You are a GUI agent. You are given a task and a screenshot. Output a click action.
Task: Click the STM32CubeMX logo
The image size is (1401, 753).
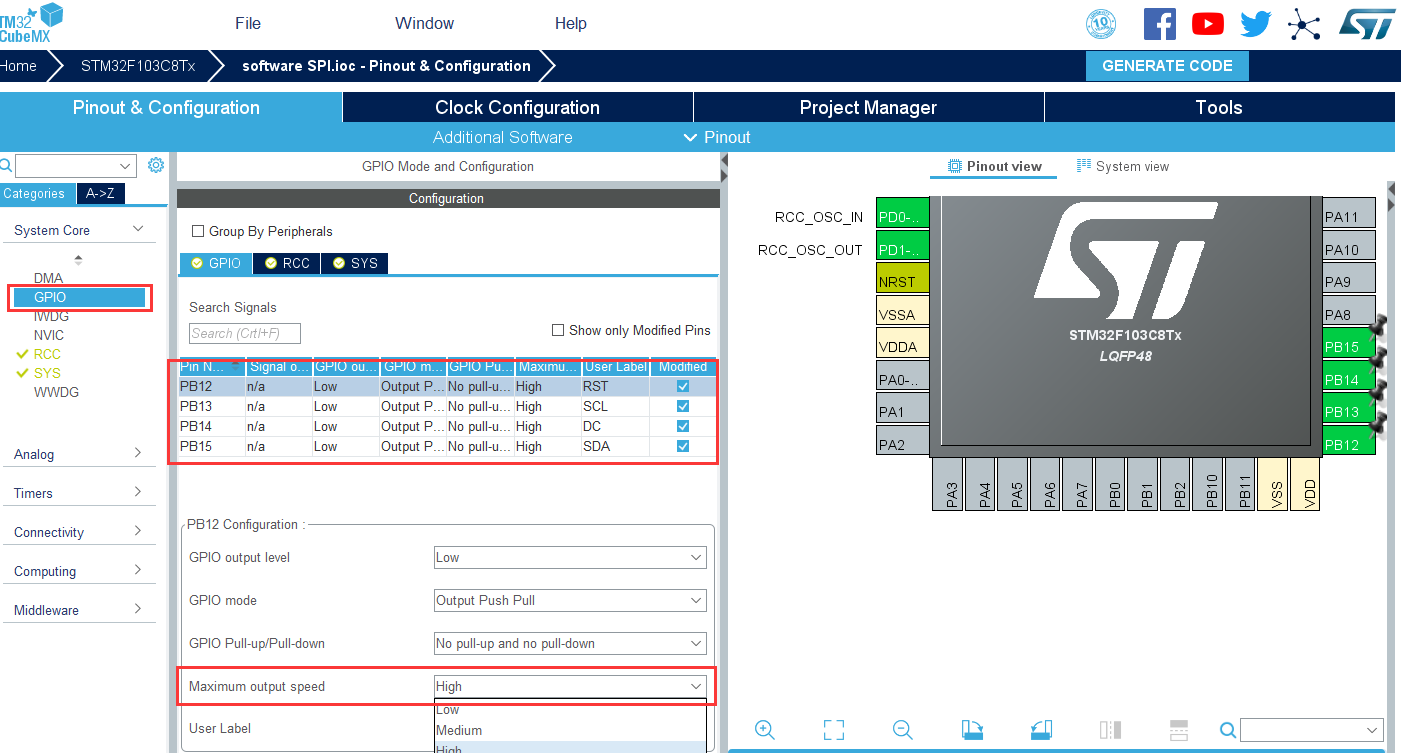click(32, 23)
